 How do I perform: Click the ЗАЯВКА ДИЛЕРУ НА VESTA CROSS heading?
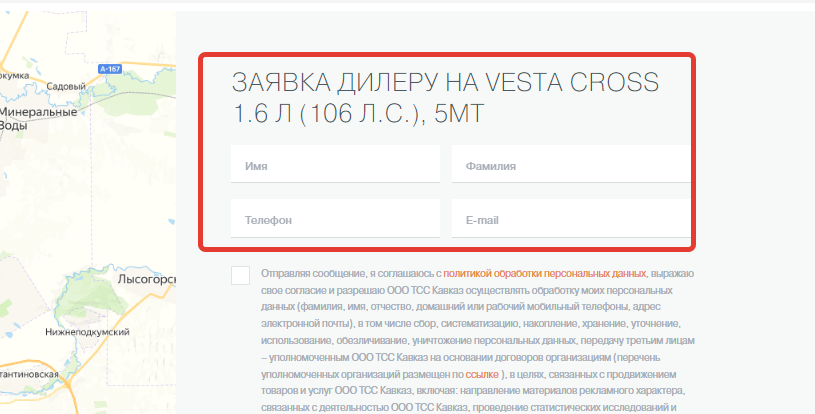pyautogui.click(x=445, y=98)
